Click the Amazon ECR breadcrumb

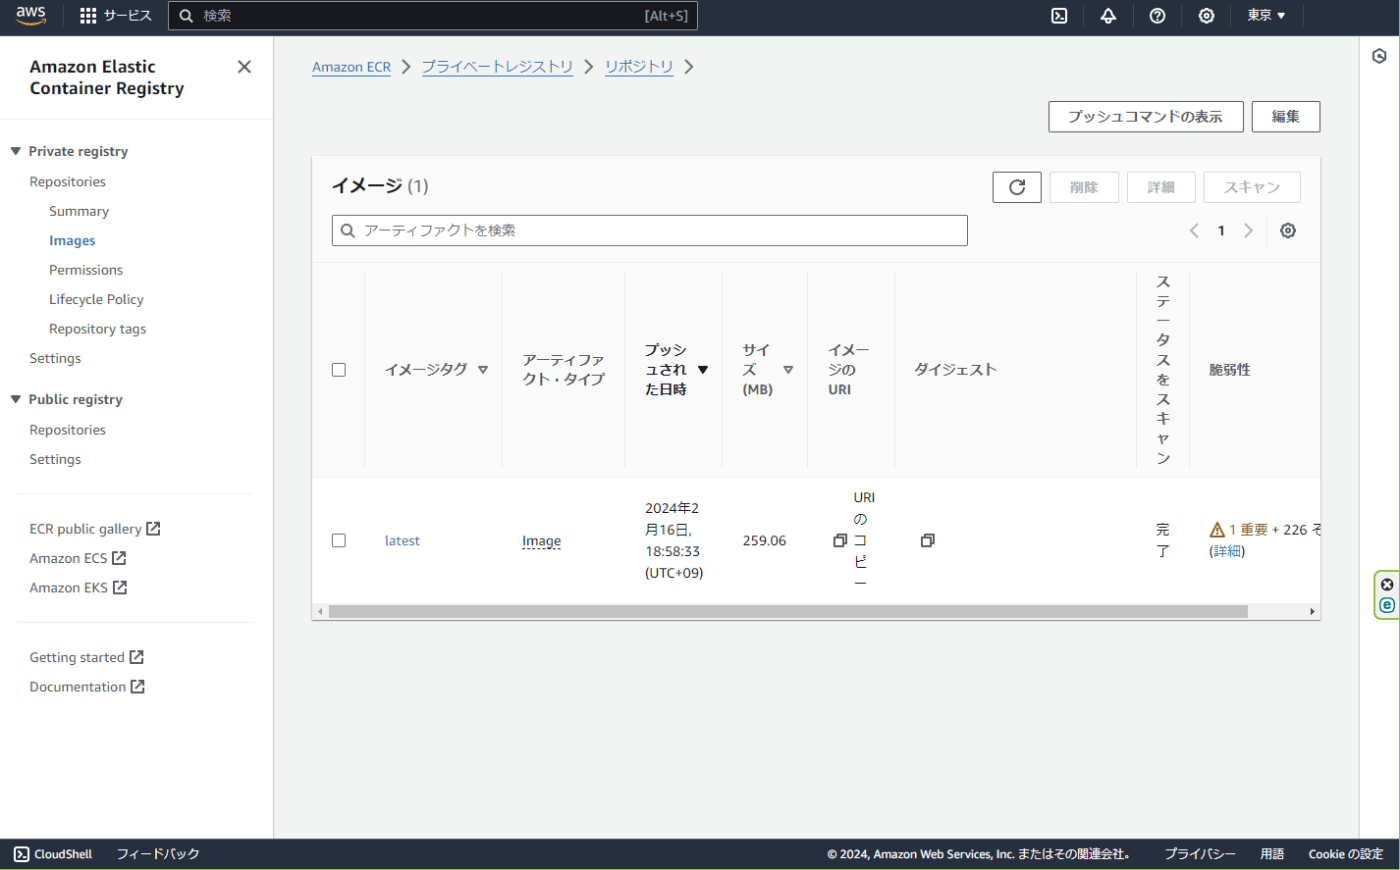[x=351, y=67]
